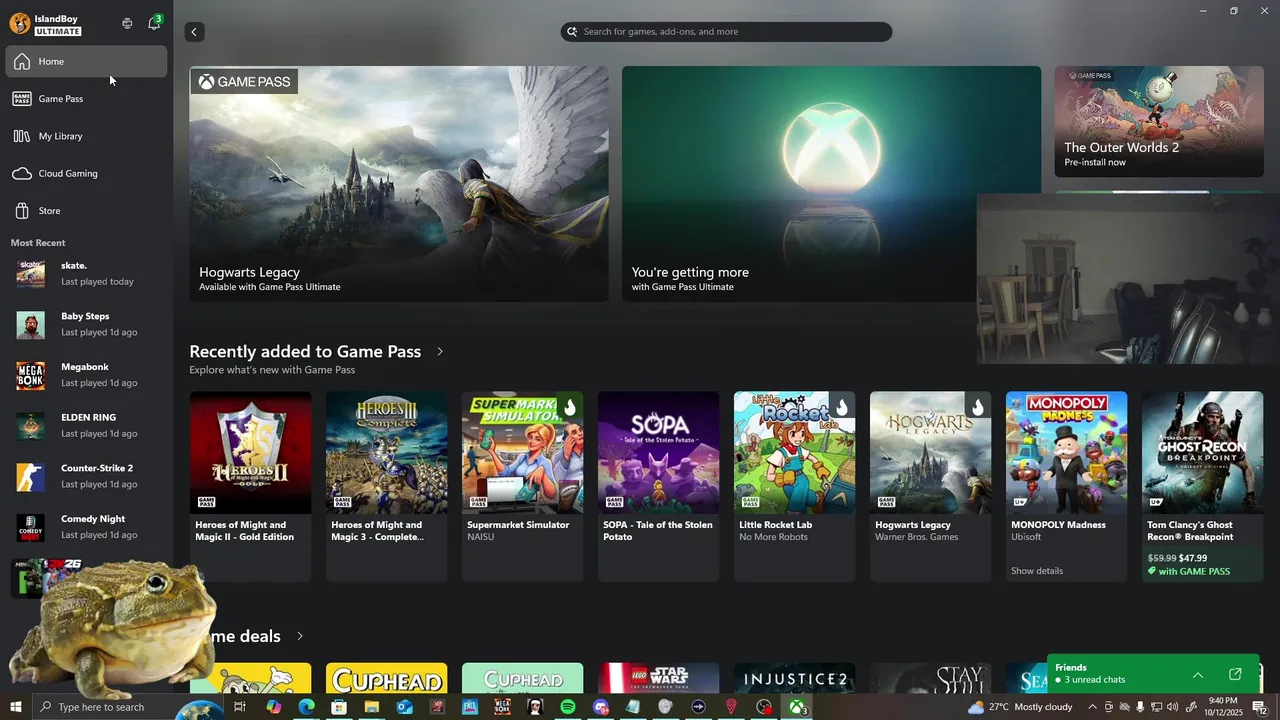Open LEGO Star Wars deal thumbnail
This screenshot has width=1280, height=720.
click(x=659, y=677)
